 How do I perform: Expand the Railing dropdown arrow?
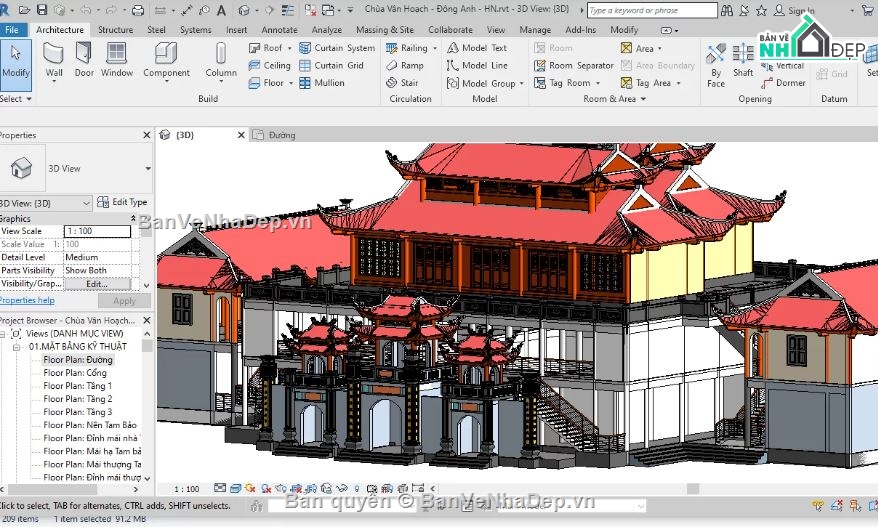[434, 48]
